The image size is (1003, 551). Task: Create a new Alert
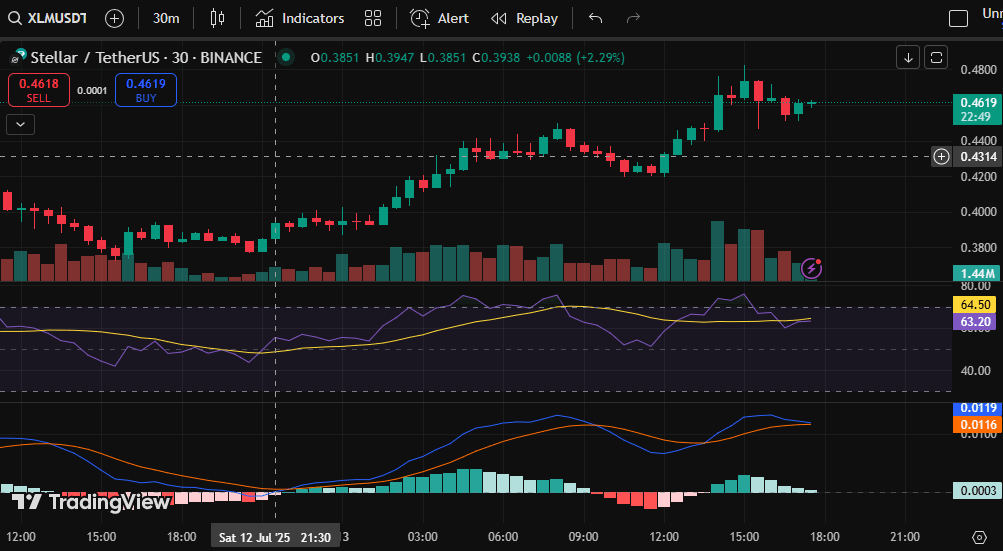point(440,18)
